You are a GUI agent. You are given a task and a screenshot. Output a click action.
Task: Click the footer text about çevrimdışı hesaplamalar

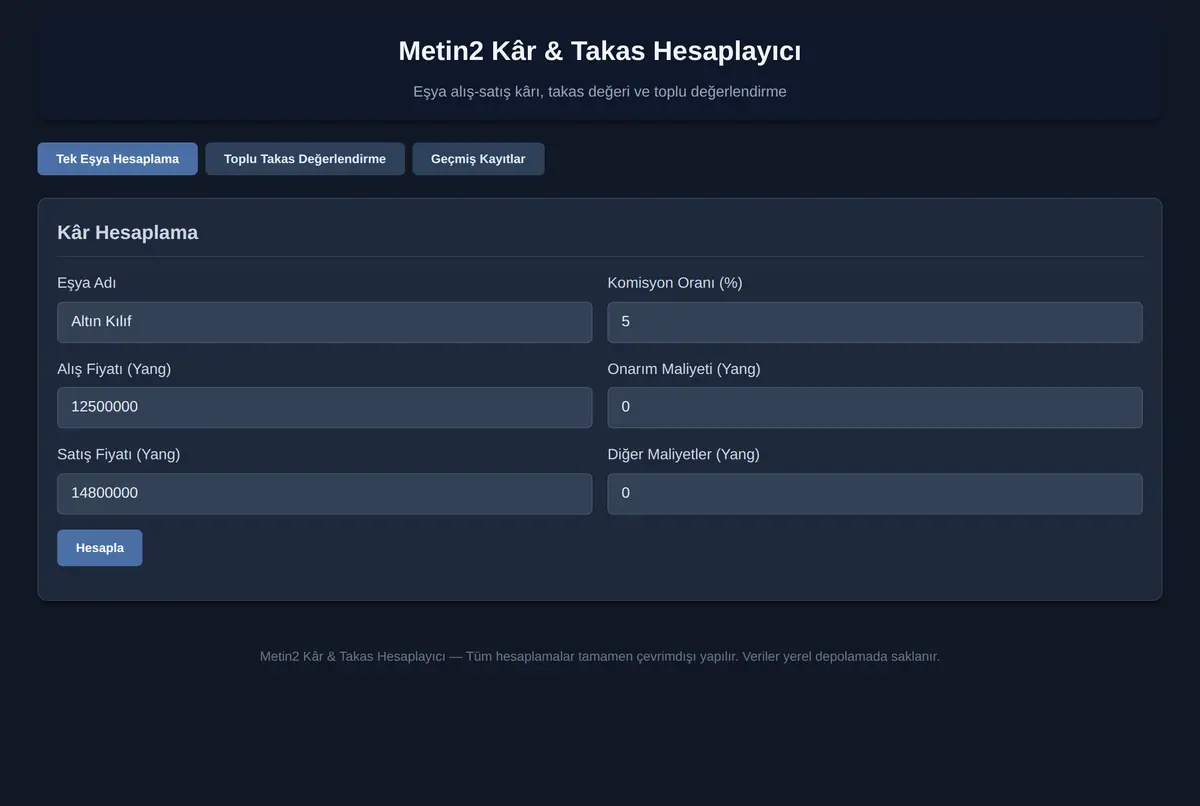click(x=600, y=657)
